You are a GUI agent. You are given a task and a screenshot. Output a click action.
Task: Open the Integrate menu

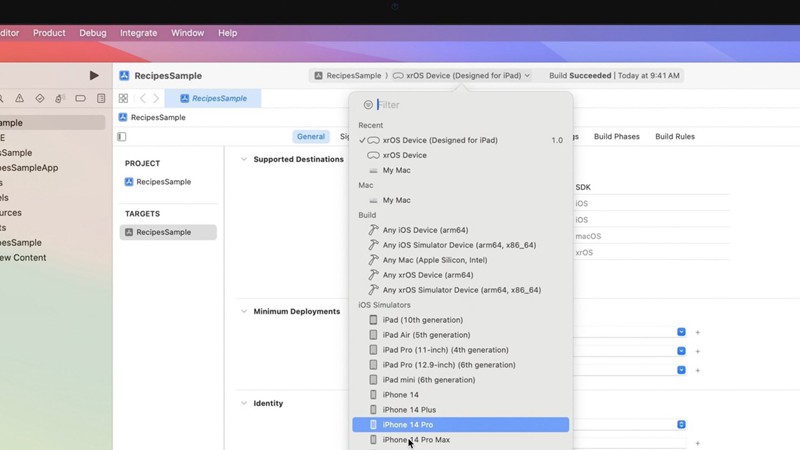point(139,33)
